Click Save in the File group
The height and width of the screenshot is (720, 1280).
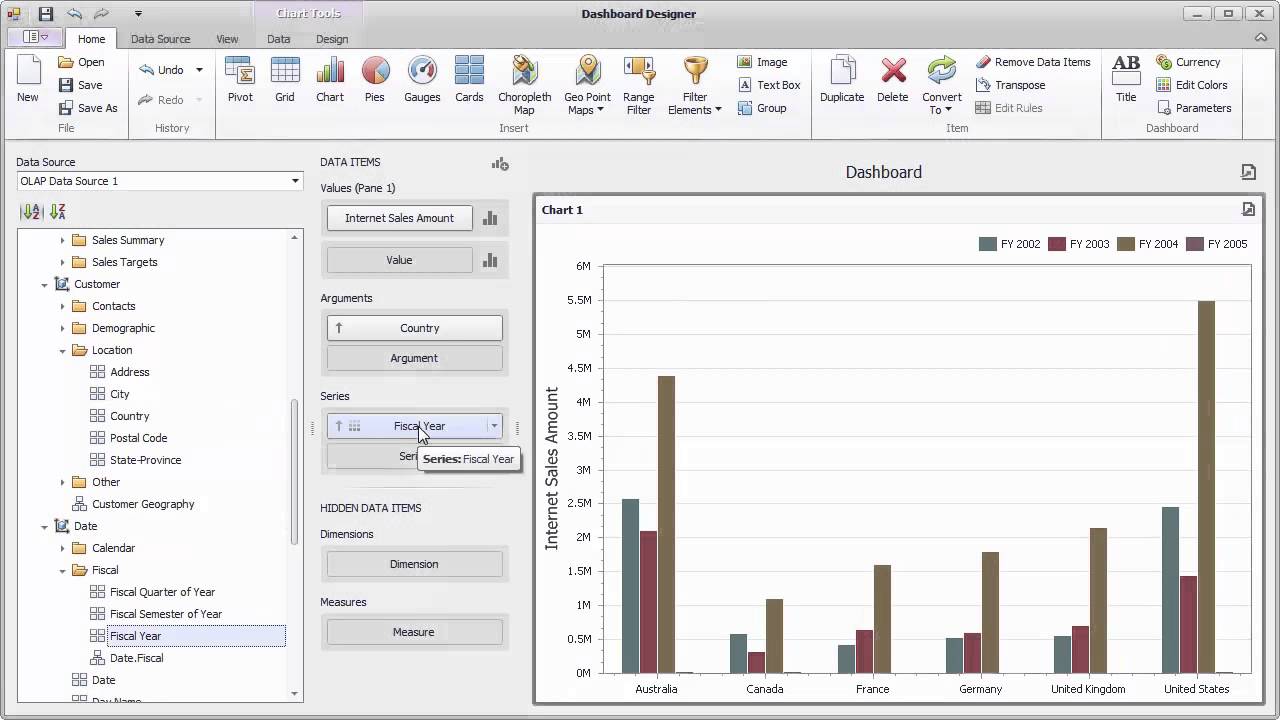click(80, 85)
